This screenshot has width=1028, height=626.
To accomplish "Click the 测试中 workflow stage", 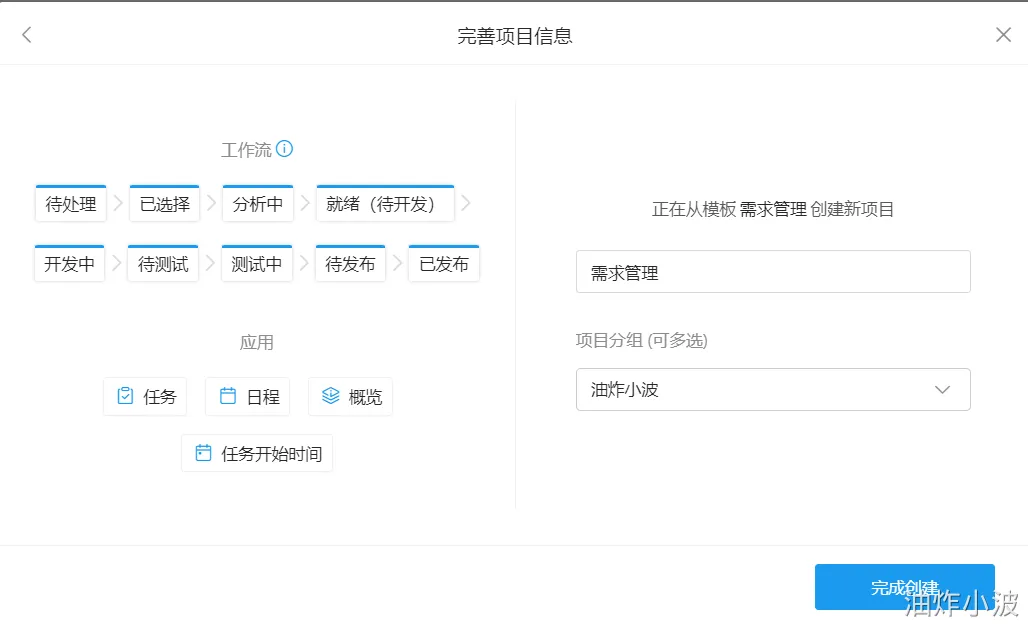I will tap(257, 264).
